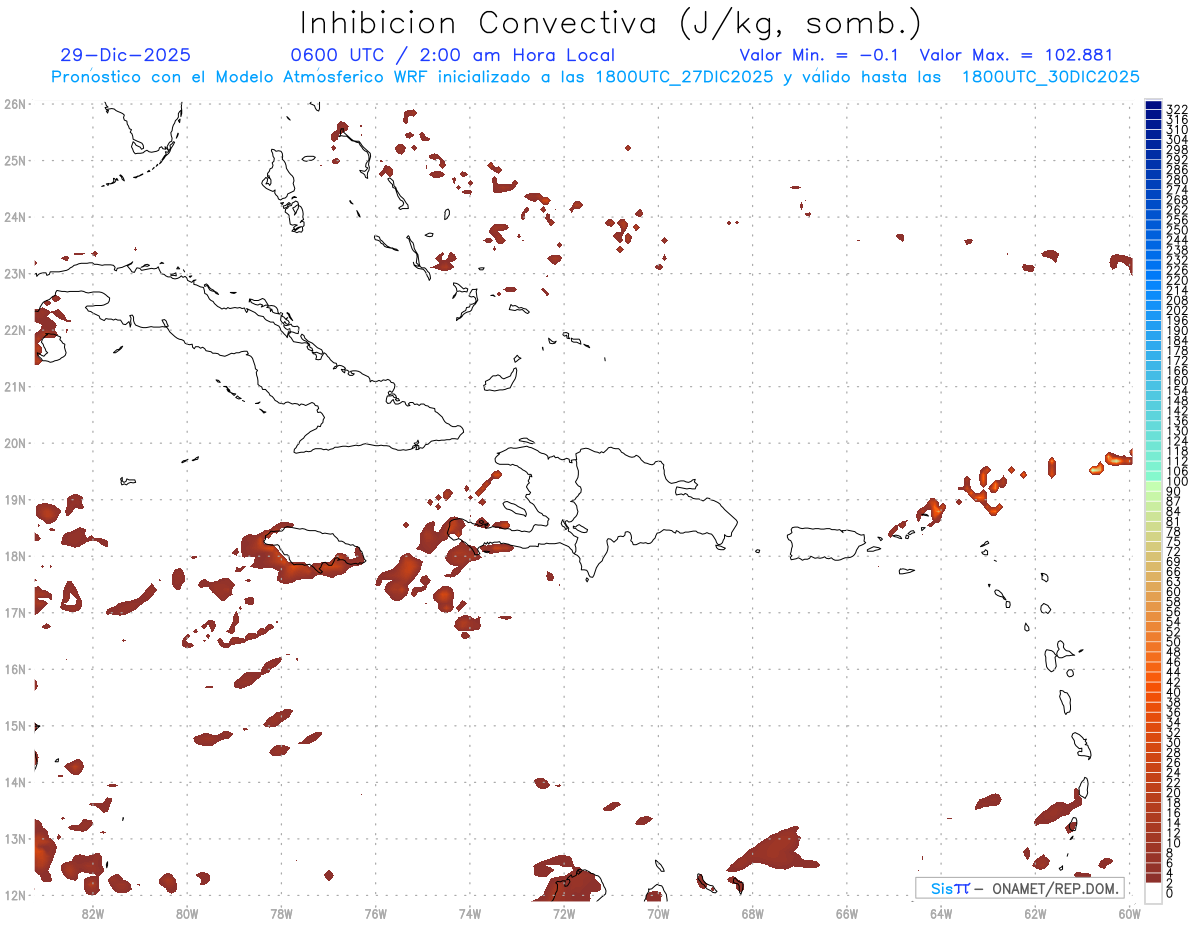This screenshot has width=1200, height=927.
Task: Click the 13N latitude label
Action: [x=15, y=838]
